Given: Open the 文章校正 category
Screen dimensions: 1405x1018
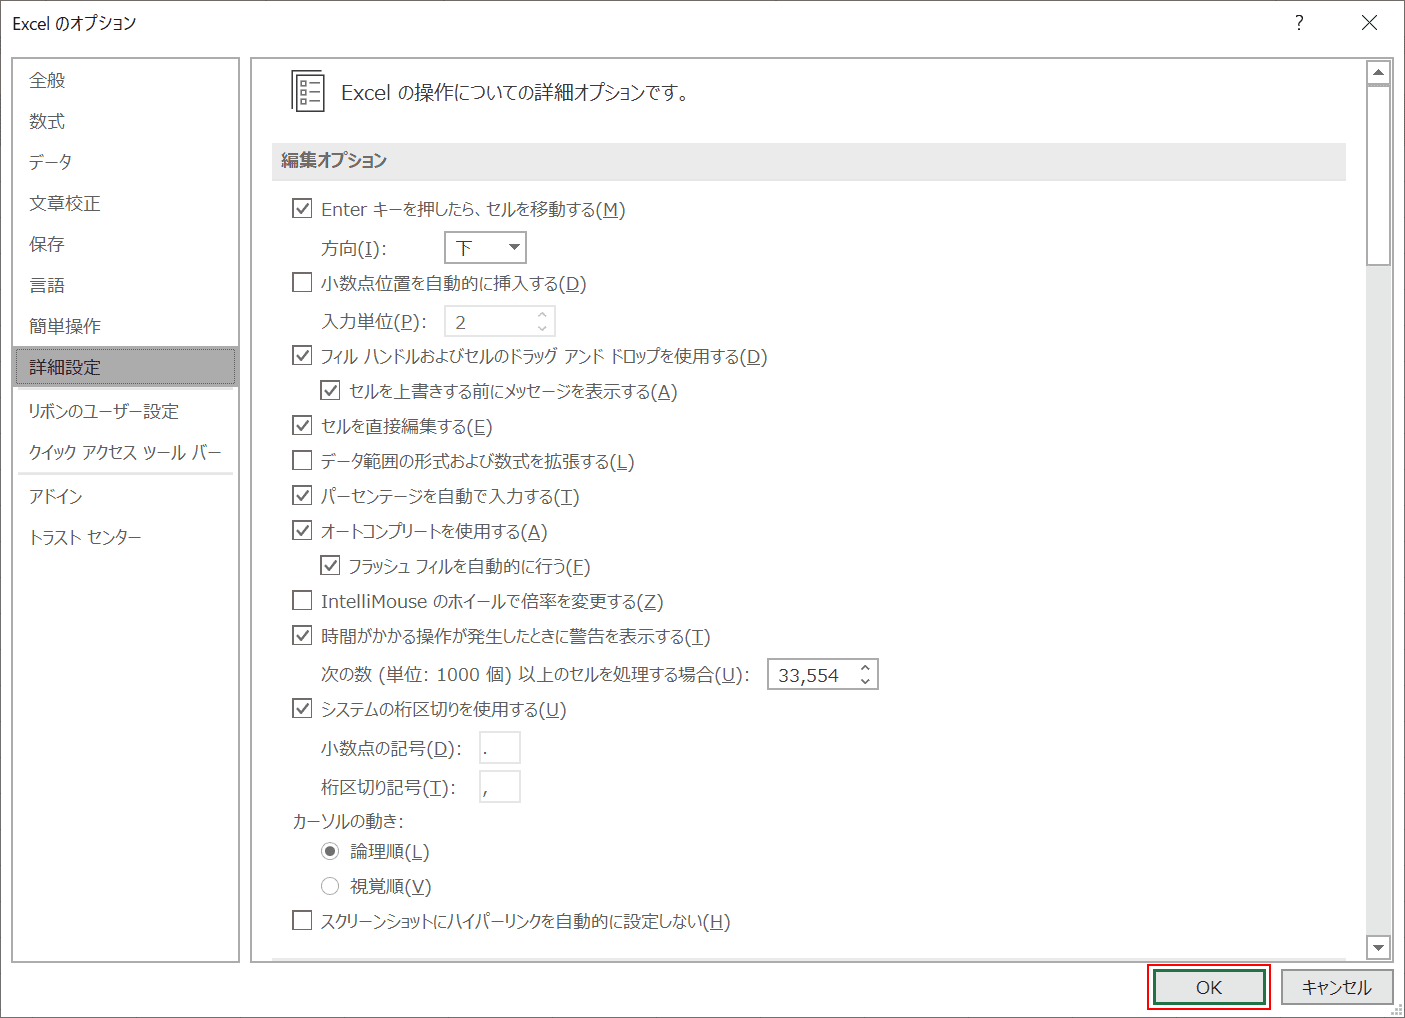Looking at the screenshot, I should tap(125, 203).
